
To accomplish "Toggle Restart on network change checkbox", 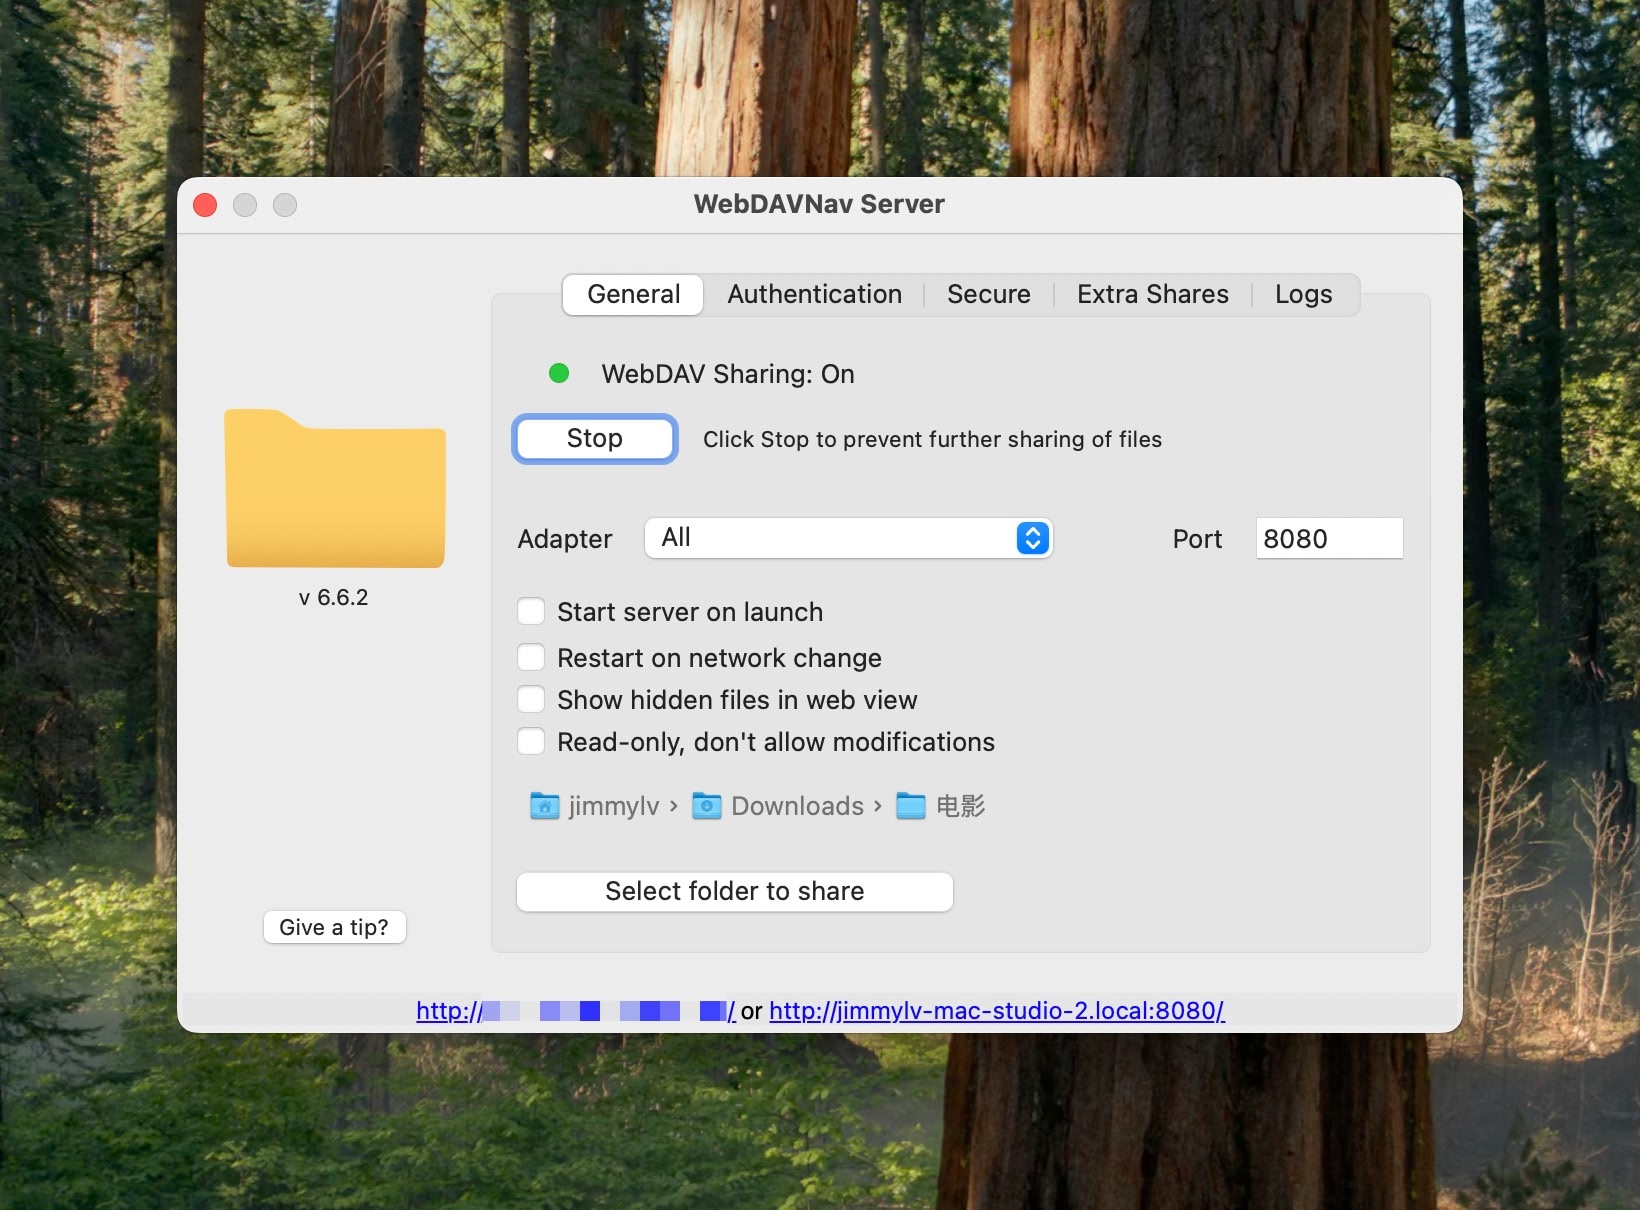I will point(531,657).
